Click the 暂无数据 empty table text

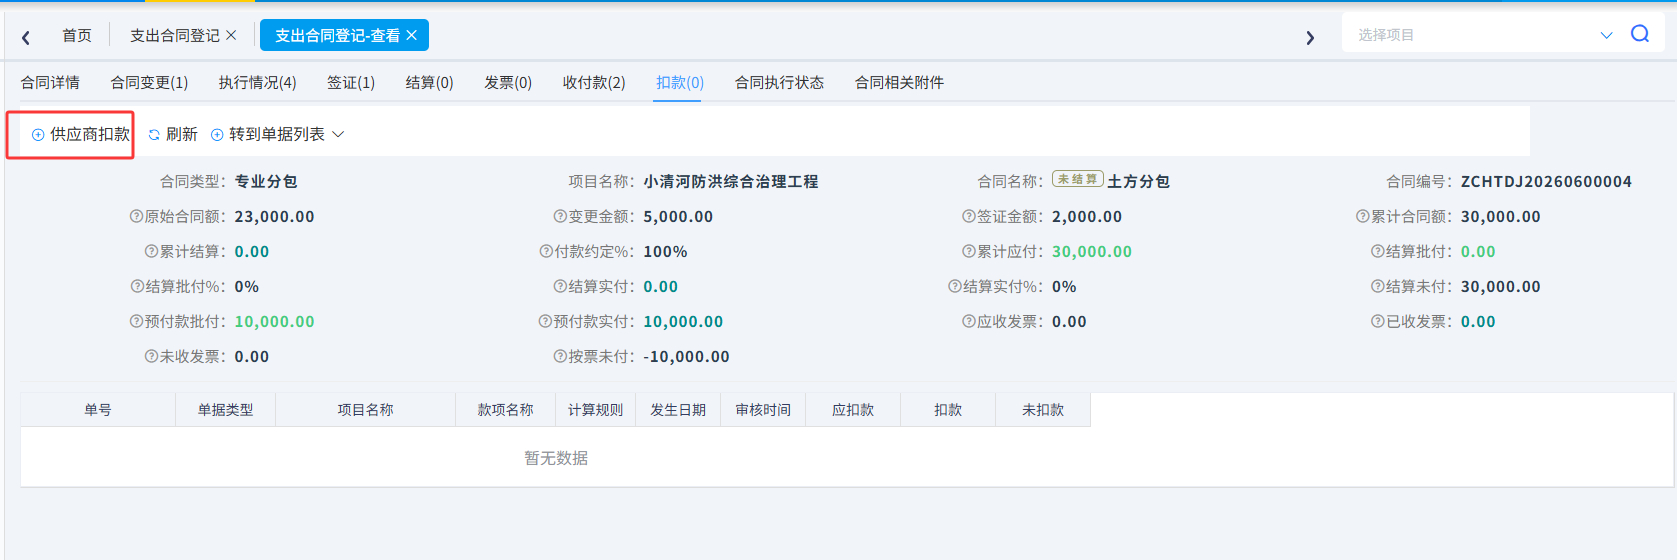point(556,458)
